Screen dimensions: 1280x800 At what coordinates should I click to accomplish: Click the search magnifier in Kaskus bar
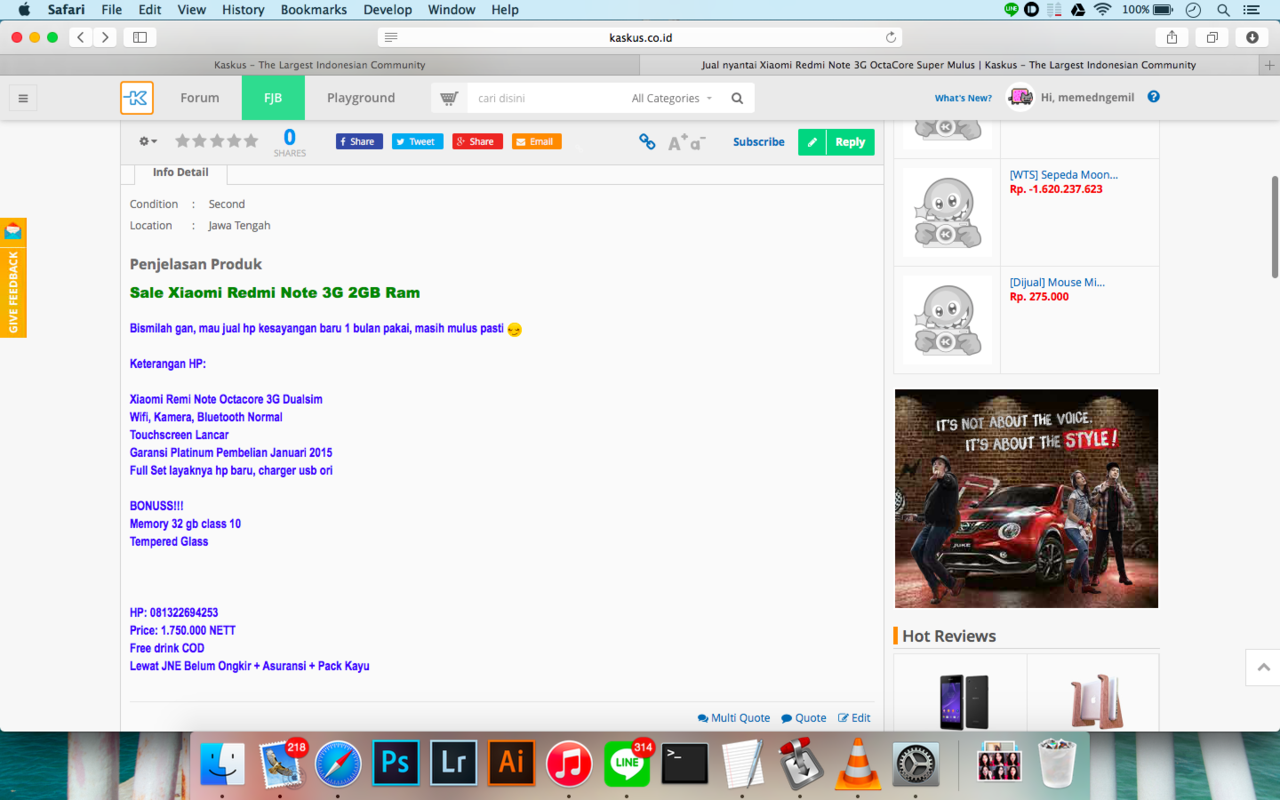[737, 98]
